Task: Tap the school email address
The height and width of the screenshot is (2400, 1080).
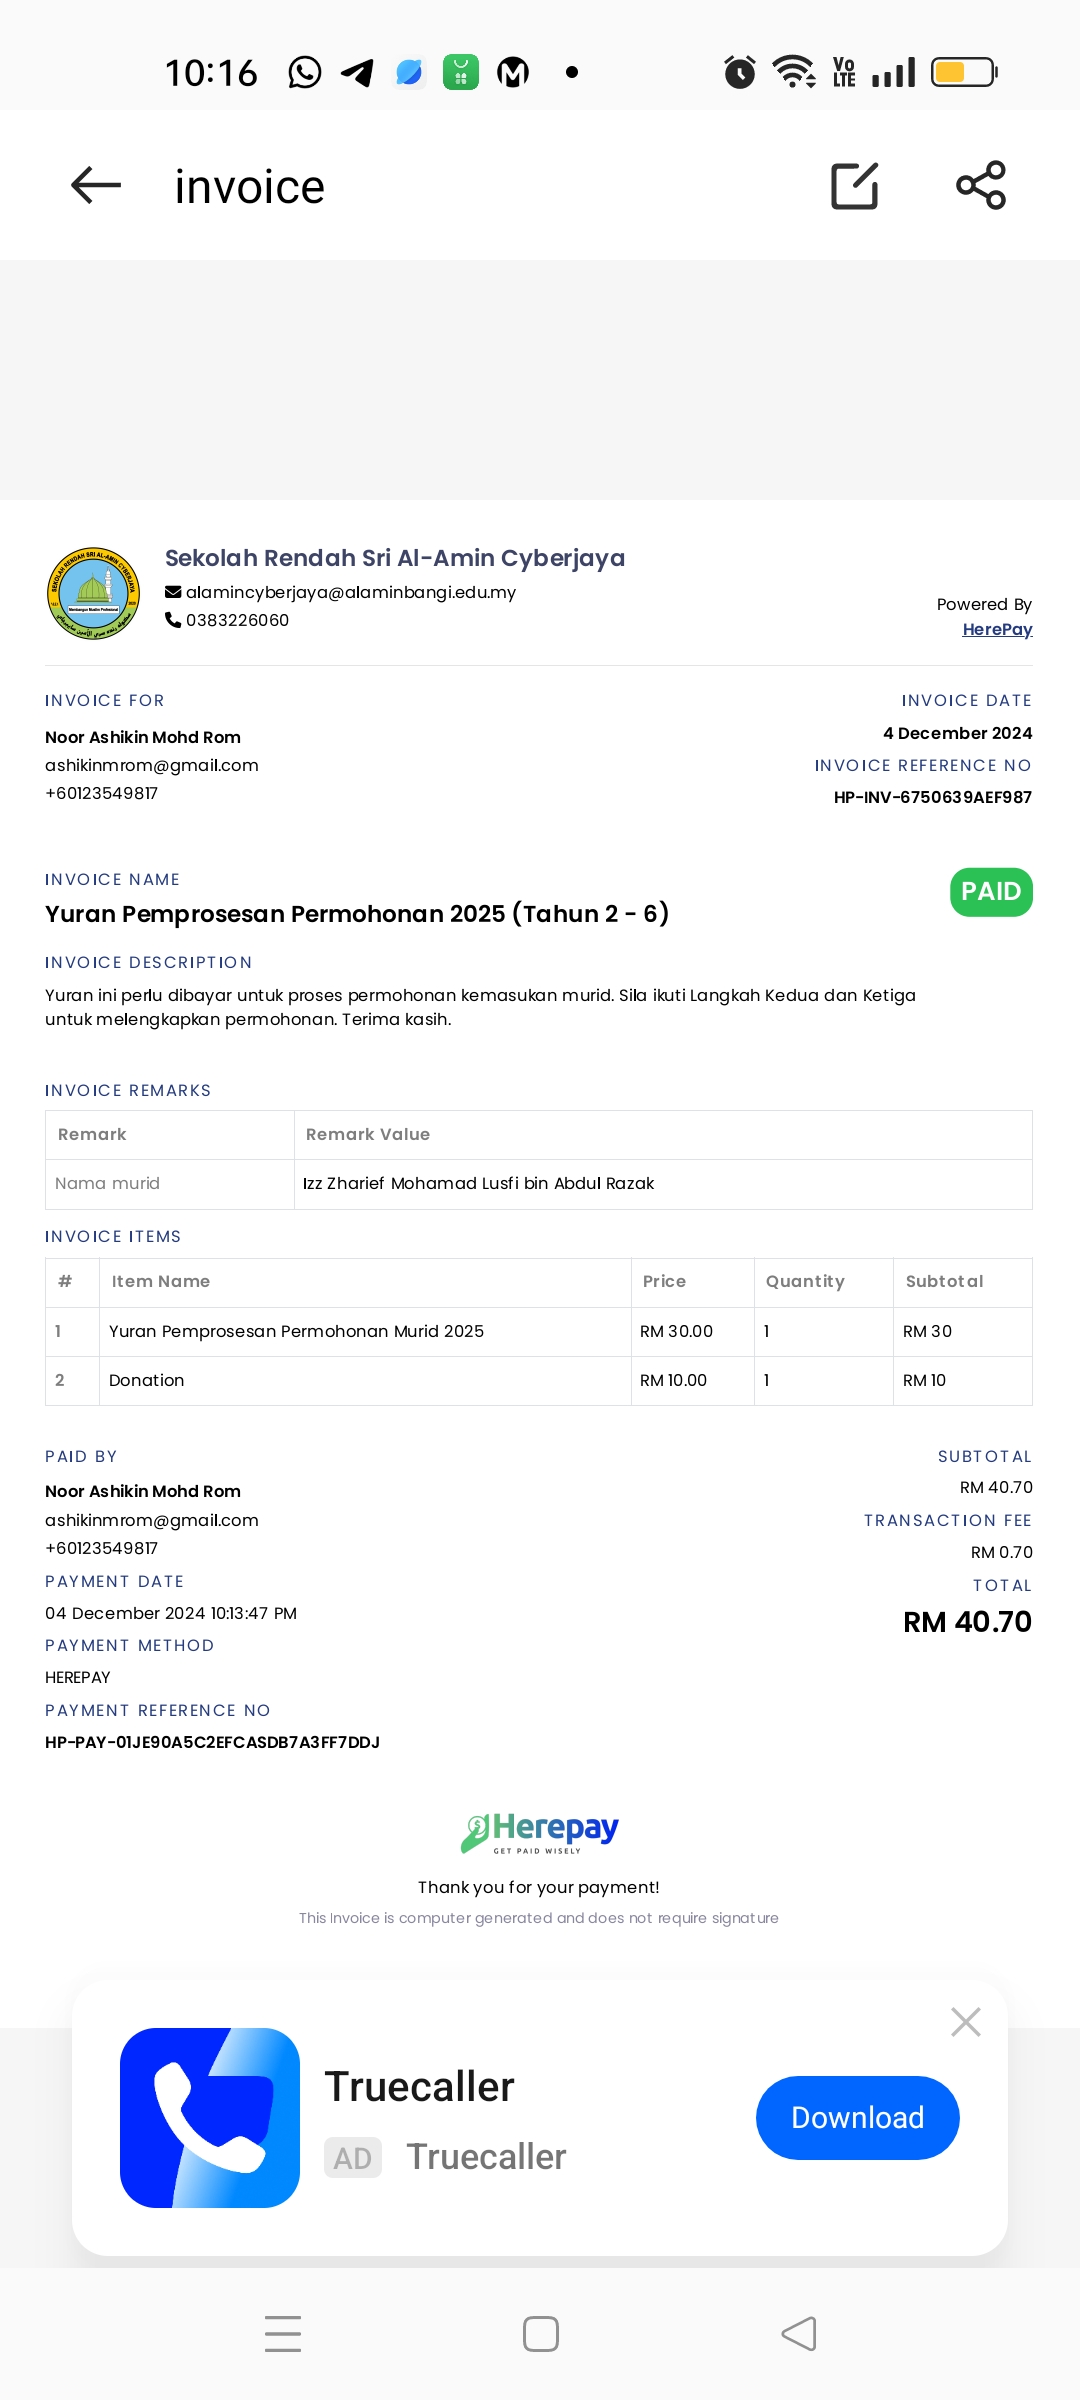Action: pos(351,592)
